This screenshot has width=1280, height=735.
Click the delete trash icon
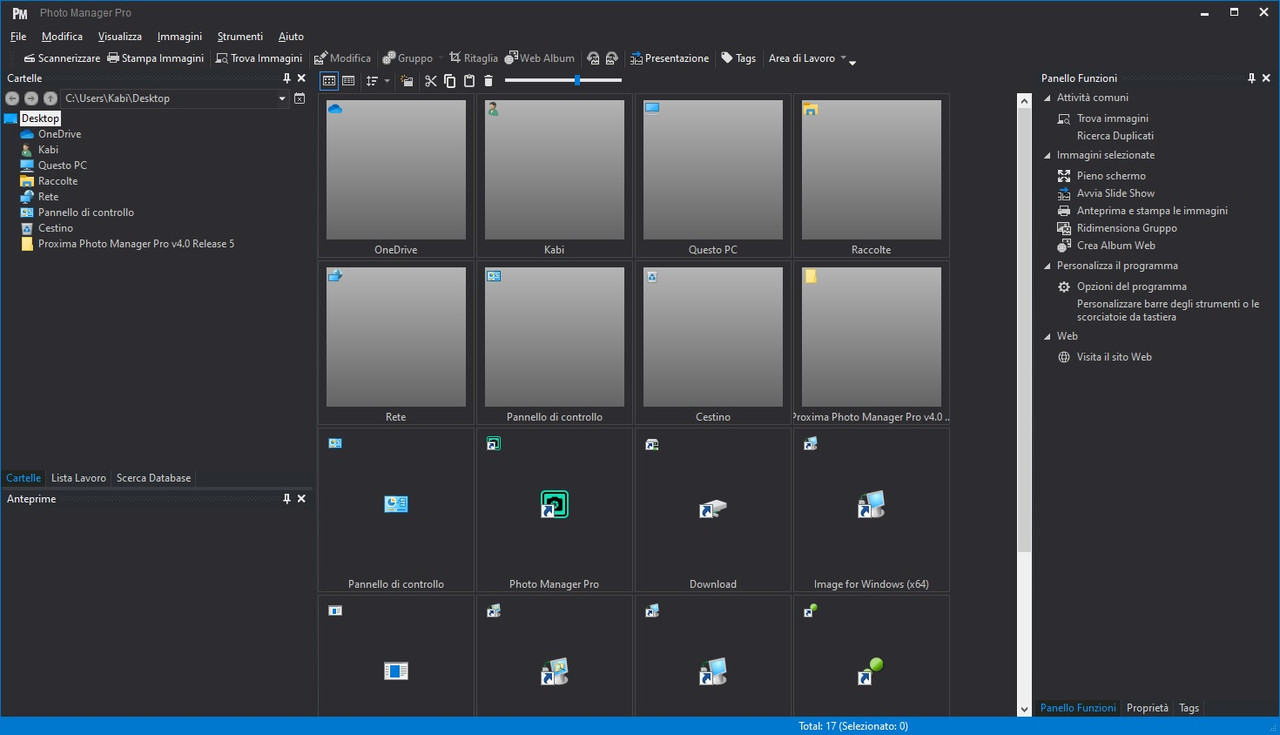click(488, 81)
